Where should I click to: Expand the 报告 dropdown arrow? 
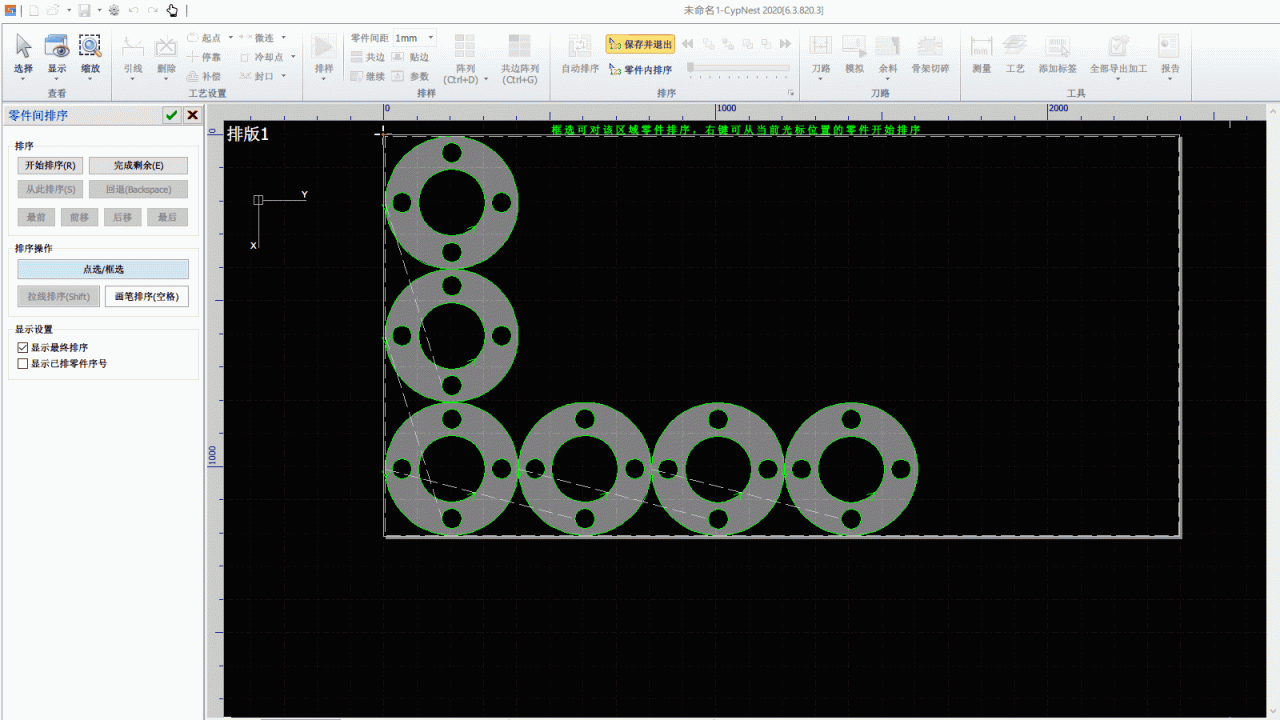tap(1169, 79)
